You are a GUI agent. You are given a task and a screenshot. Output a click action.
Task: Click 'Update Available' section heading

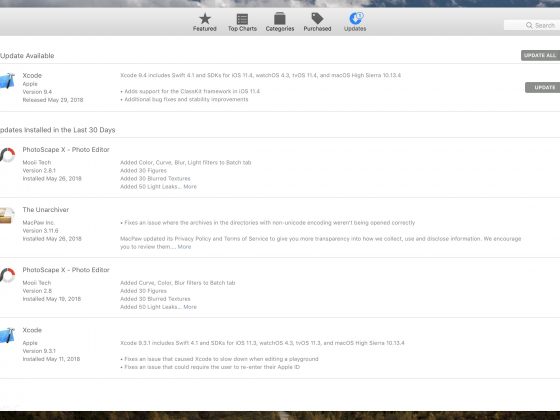click(x=27, y=56)
